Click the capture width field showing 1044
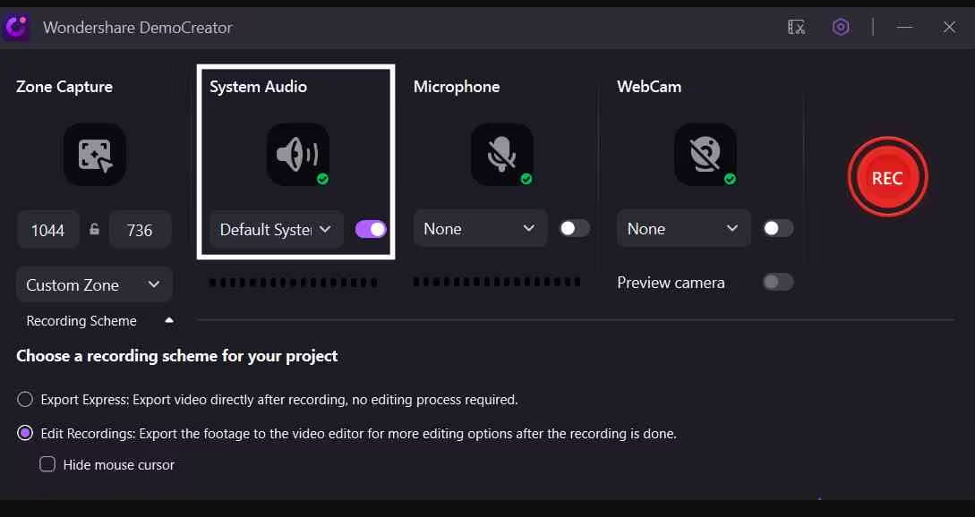The height and width of the screenshot is (518, 977). click(x=48, y=230)
